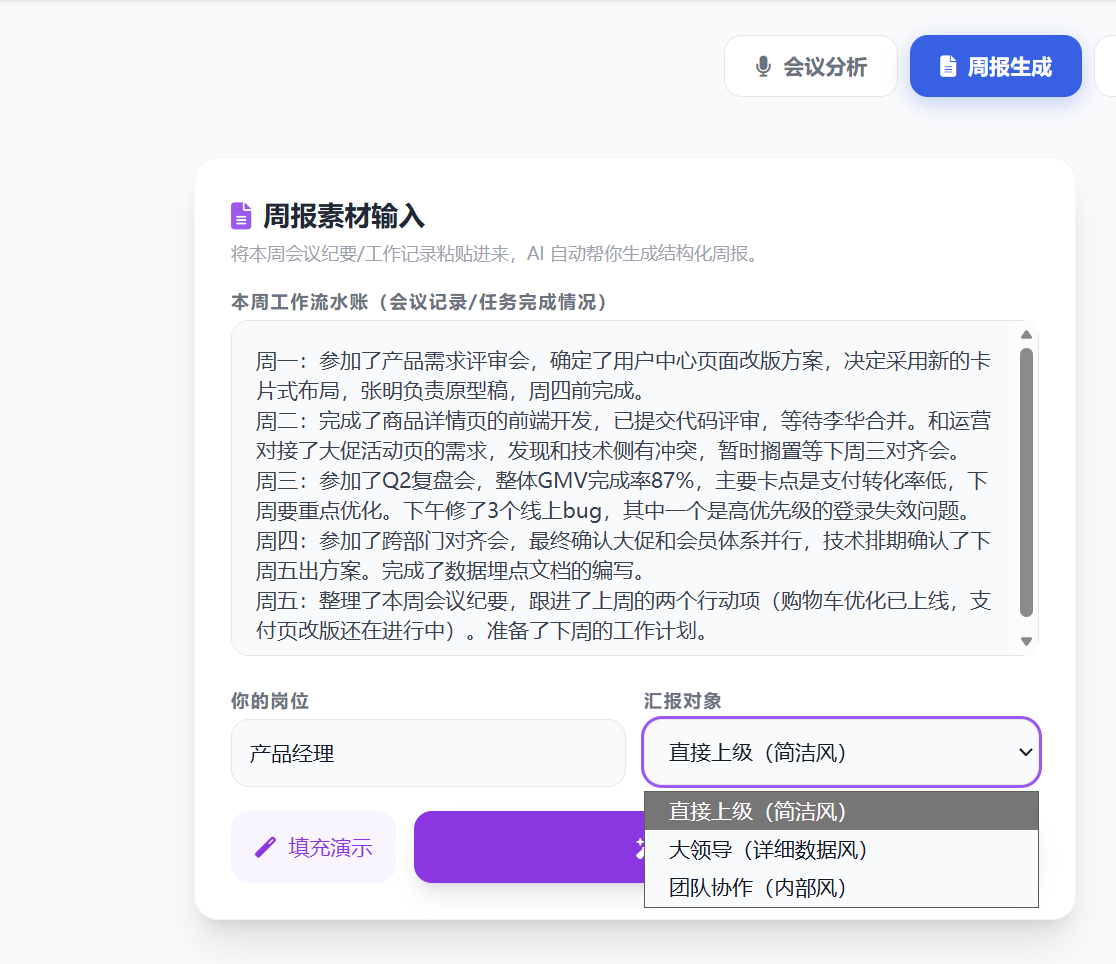This screenshot has width=1116, height=964.
Task: Click the magic wand icon on purple button
Action: click(640, 848)
